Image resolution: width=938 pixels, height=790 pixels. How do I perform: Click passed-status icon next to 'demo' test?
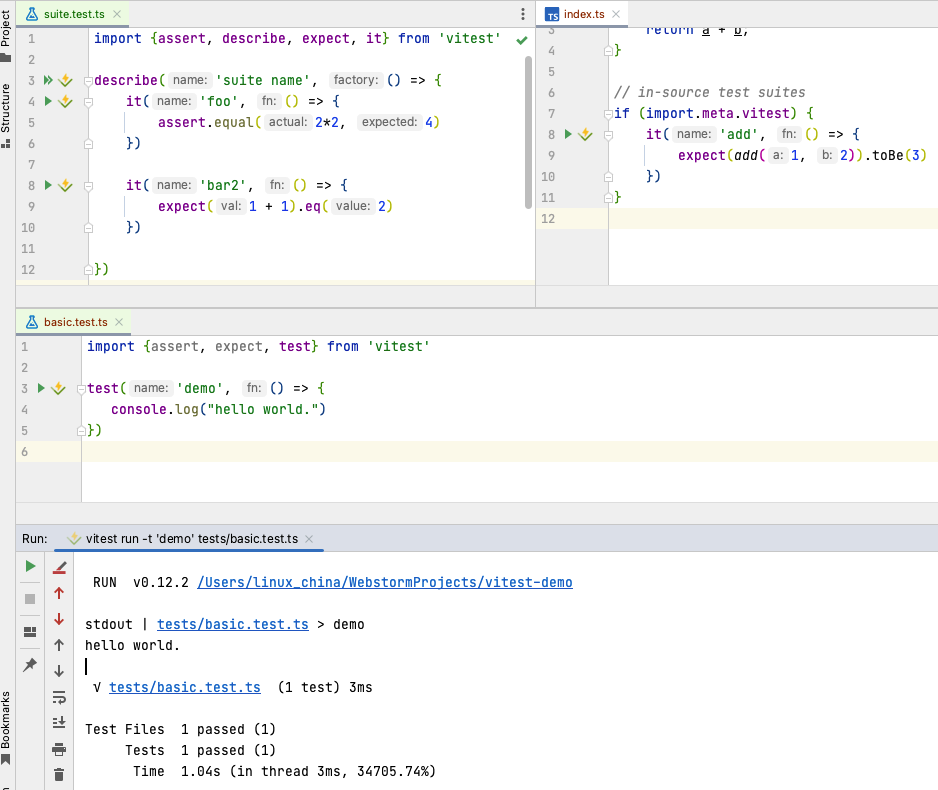tap(58, 388)
